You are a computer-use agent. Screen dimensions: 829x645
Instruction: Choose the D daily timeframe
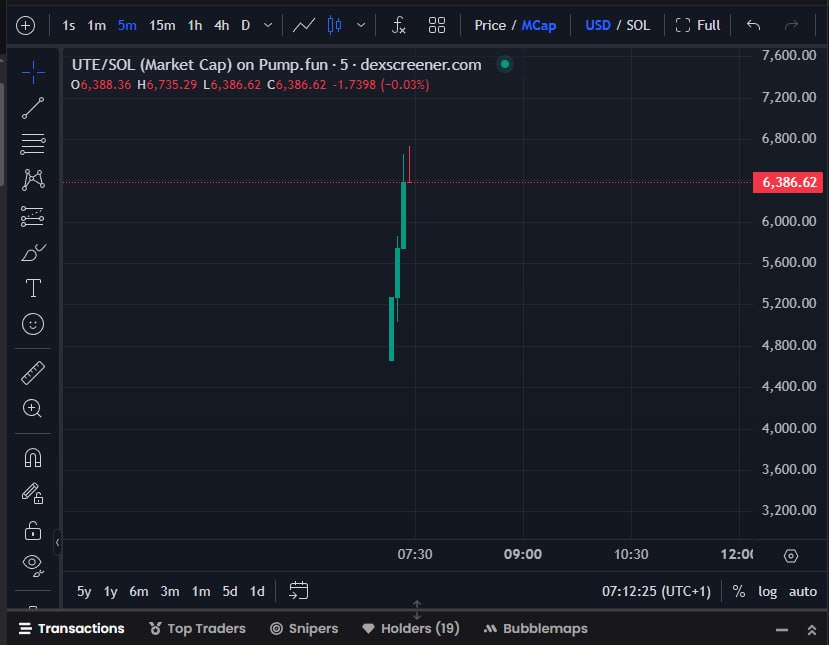tap(245, 25)
